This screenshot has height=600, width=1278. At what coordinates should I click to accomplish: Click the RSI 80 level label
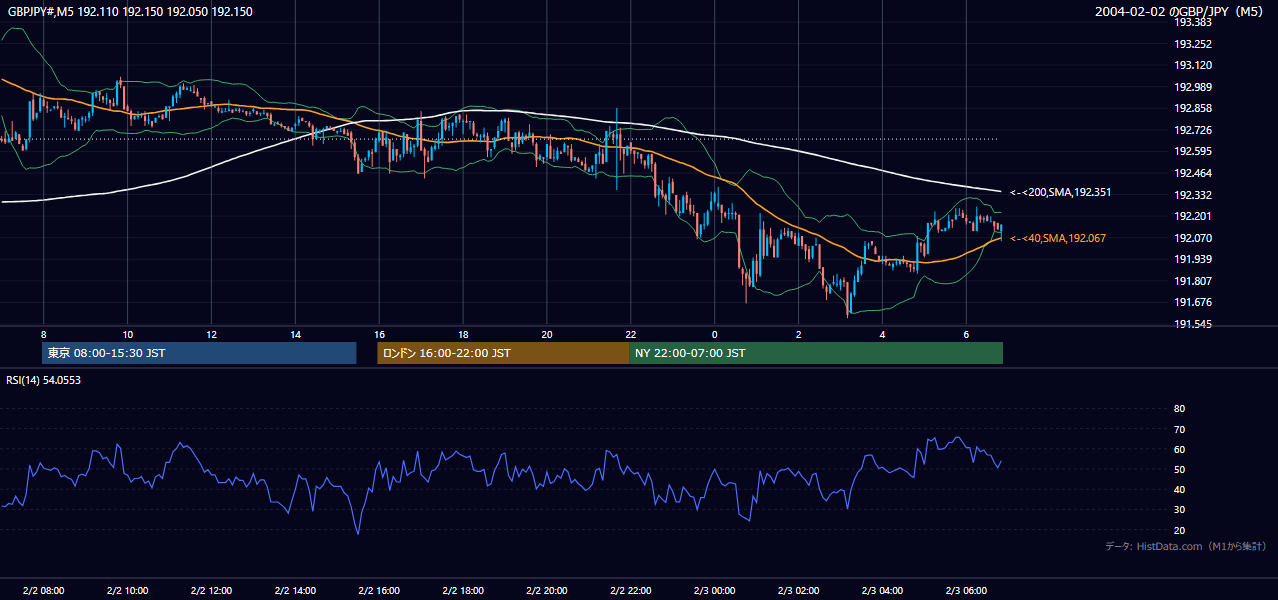coord(1179,409)
